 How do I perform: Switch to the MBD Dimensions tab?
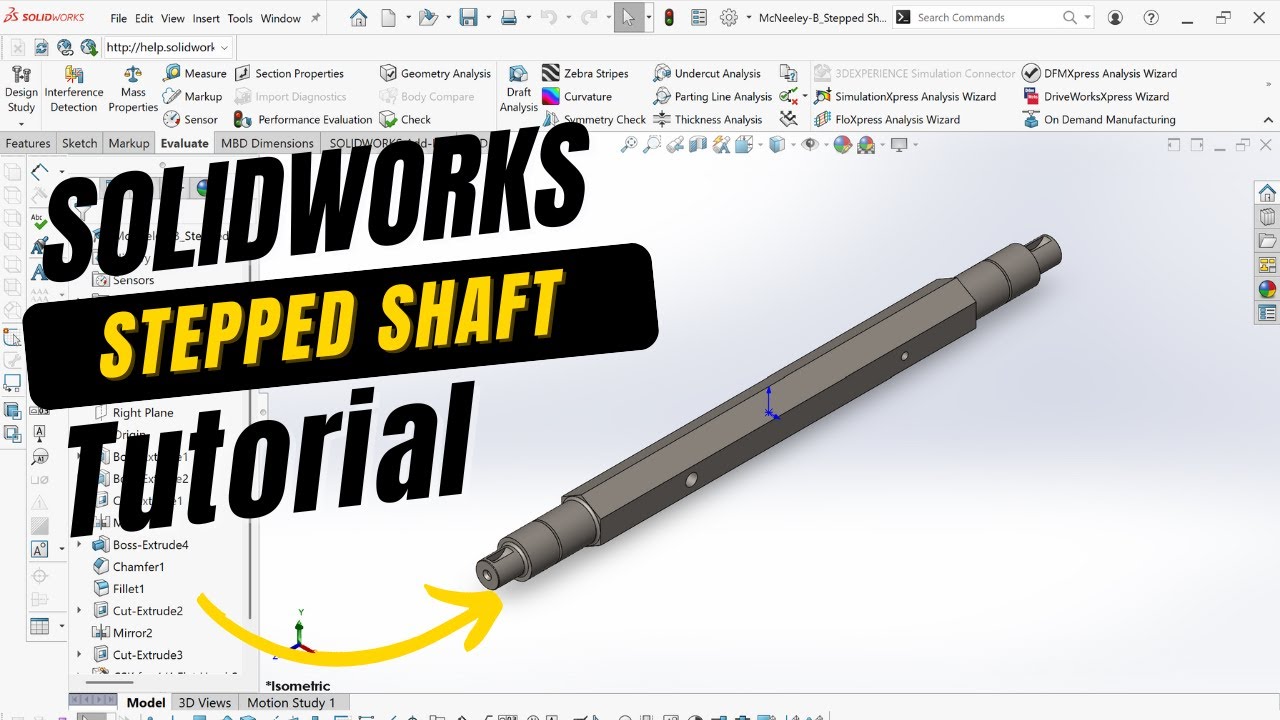coord(267,143)
